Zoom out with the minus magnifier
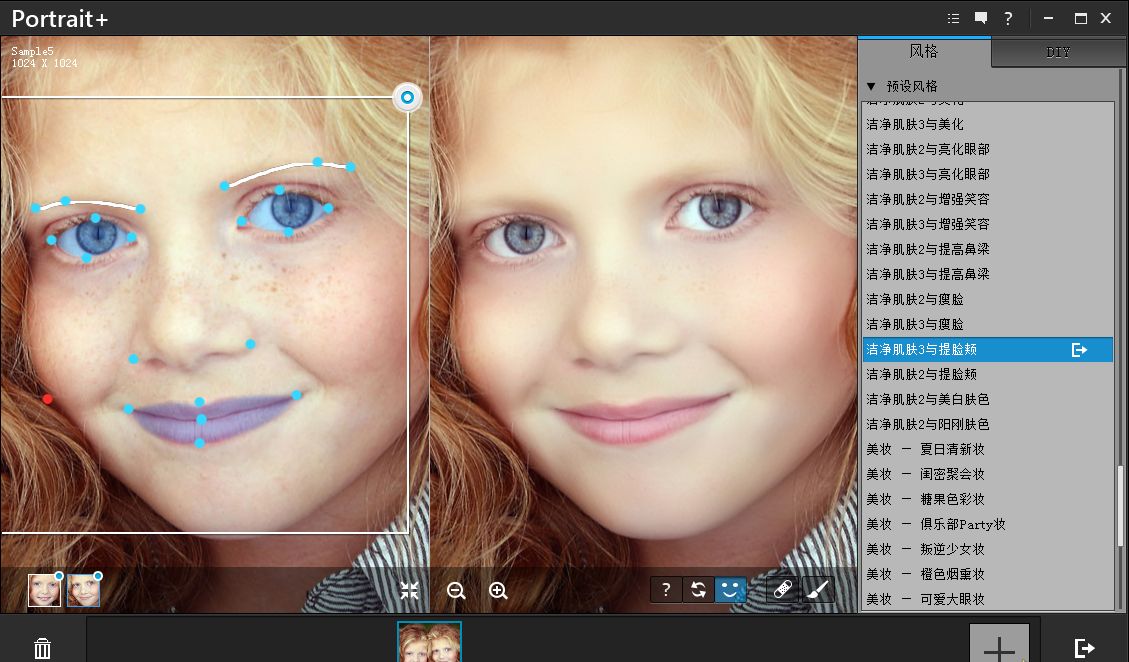 tap(456, 590)
